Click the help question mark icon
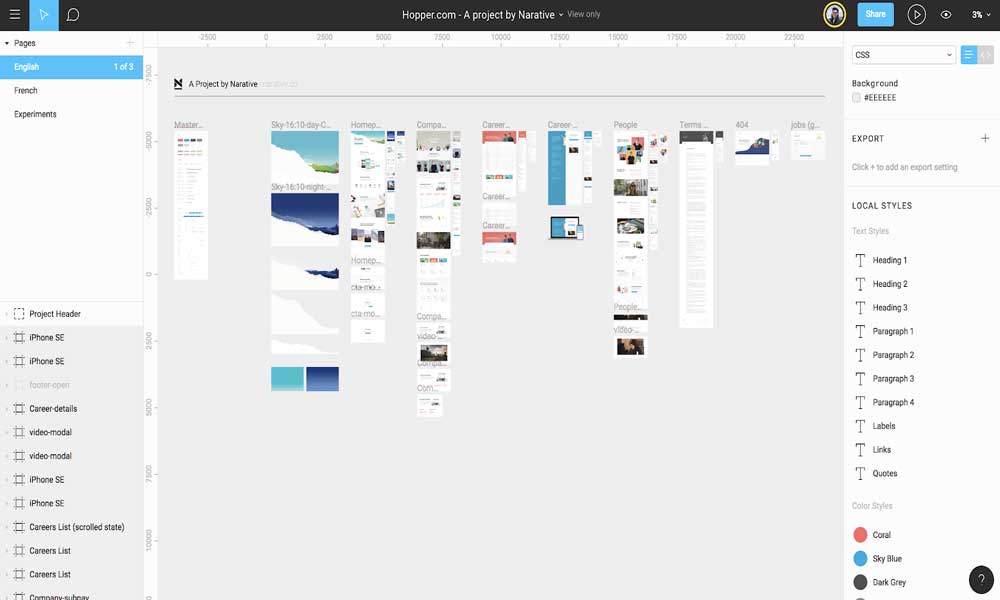This screenshot has width=1000, height=600. click(980, 579)
